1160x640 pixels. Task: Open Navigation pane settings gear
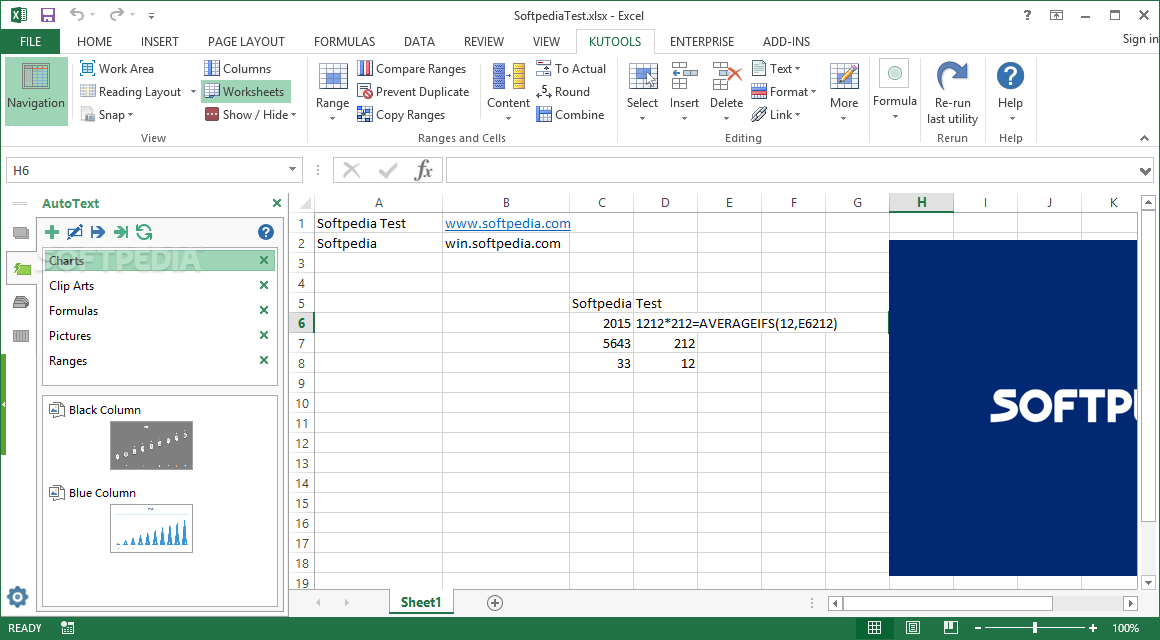(x=17, y=596)
